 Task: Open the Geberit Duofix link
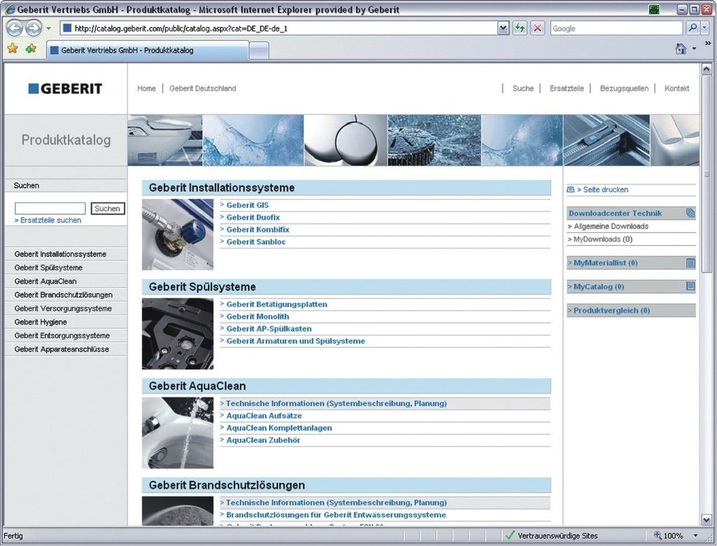(x=252, y=217)
